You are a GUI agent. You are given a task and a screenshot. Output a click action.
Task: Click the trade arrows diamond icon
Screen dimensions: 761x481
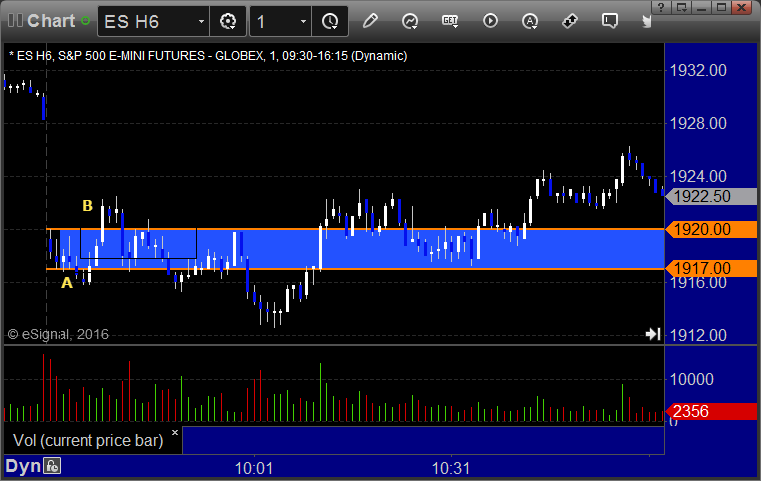click(x=570, y=21)
